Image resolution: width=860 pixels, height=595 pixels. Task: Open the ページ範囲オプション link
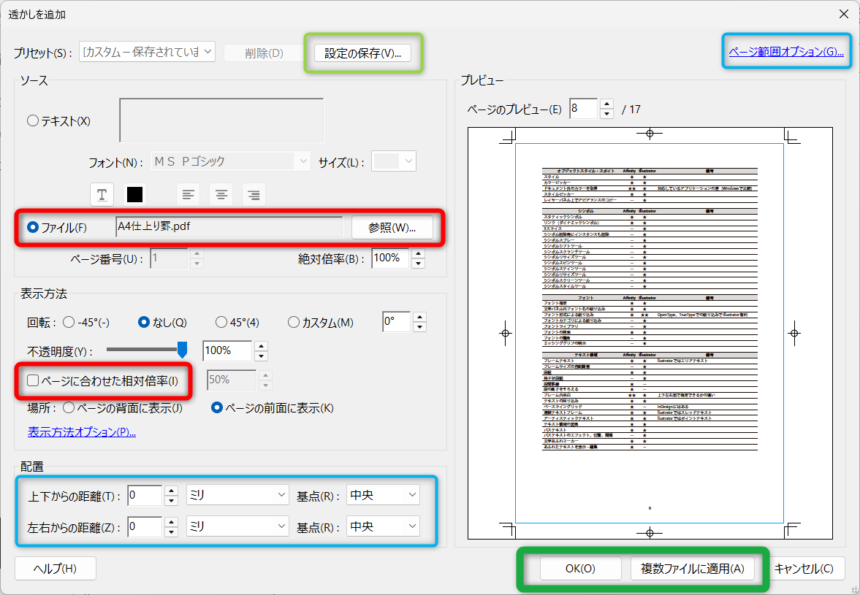pyautogui.click(x=785, y=51)
